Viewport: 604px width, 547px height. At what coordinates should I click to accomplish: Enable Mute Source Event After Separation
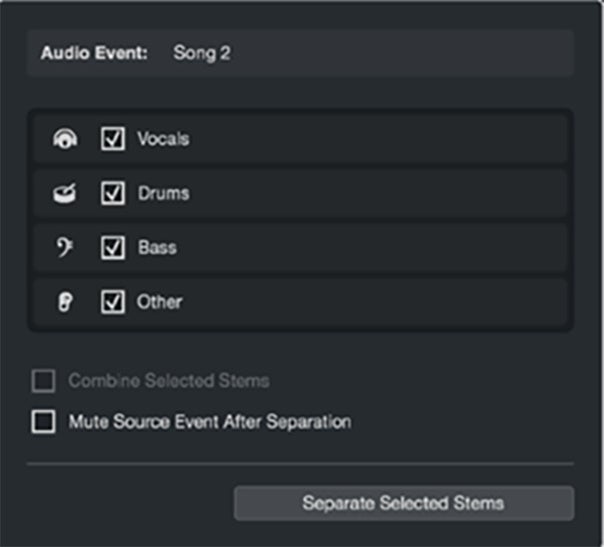point(44,422)
